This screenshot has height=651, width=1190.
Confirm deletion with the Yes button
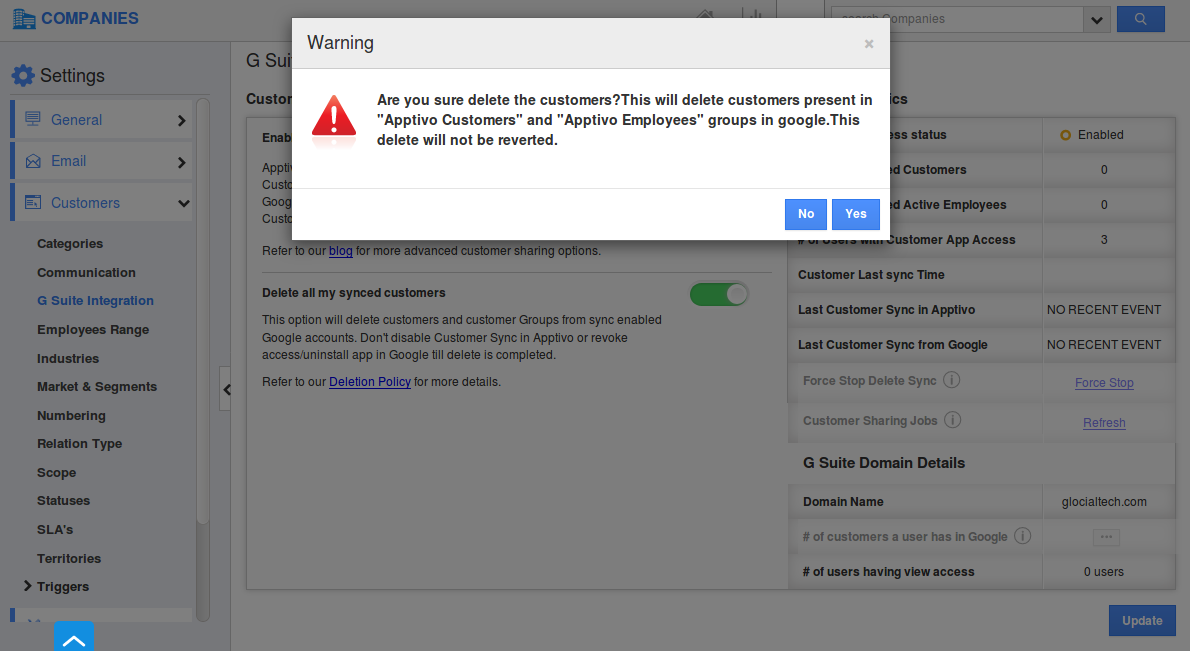pos(855,214)
